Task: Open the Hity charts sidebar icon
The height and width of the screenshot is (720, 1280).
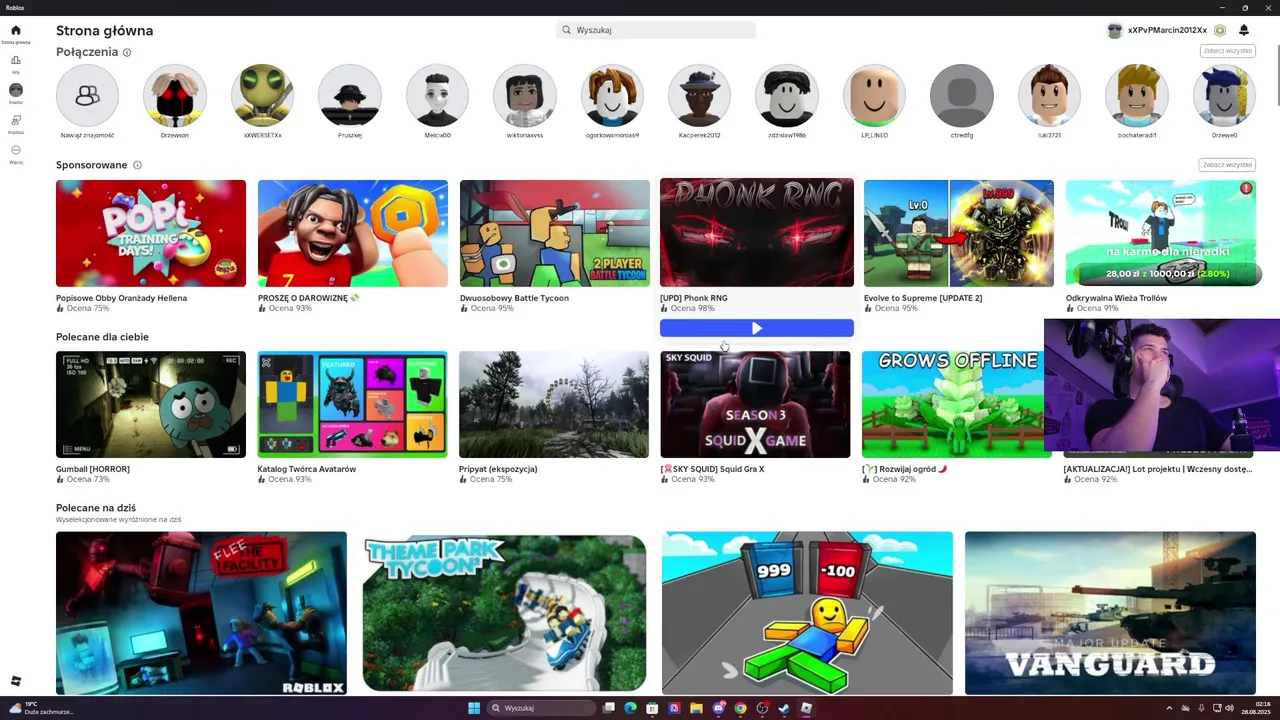Action: [15, 60]
